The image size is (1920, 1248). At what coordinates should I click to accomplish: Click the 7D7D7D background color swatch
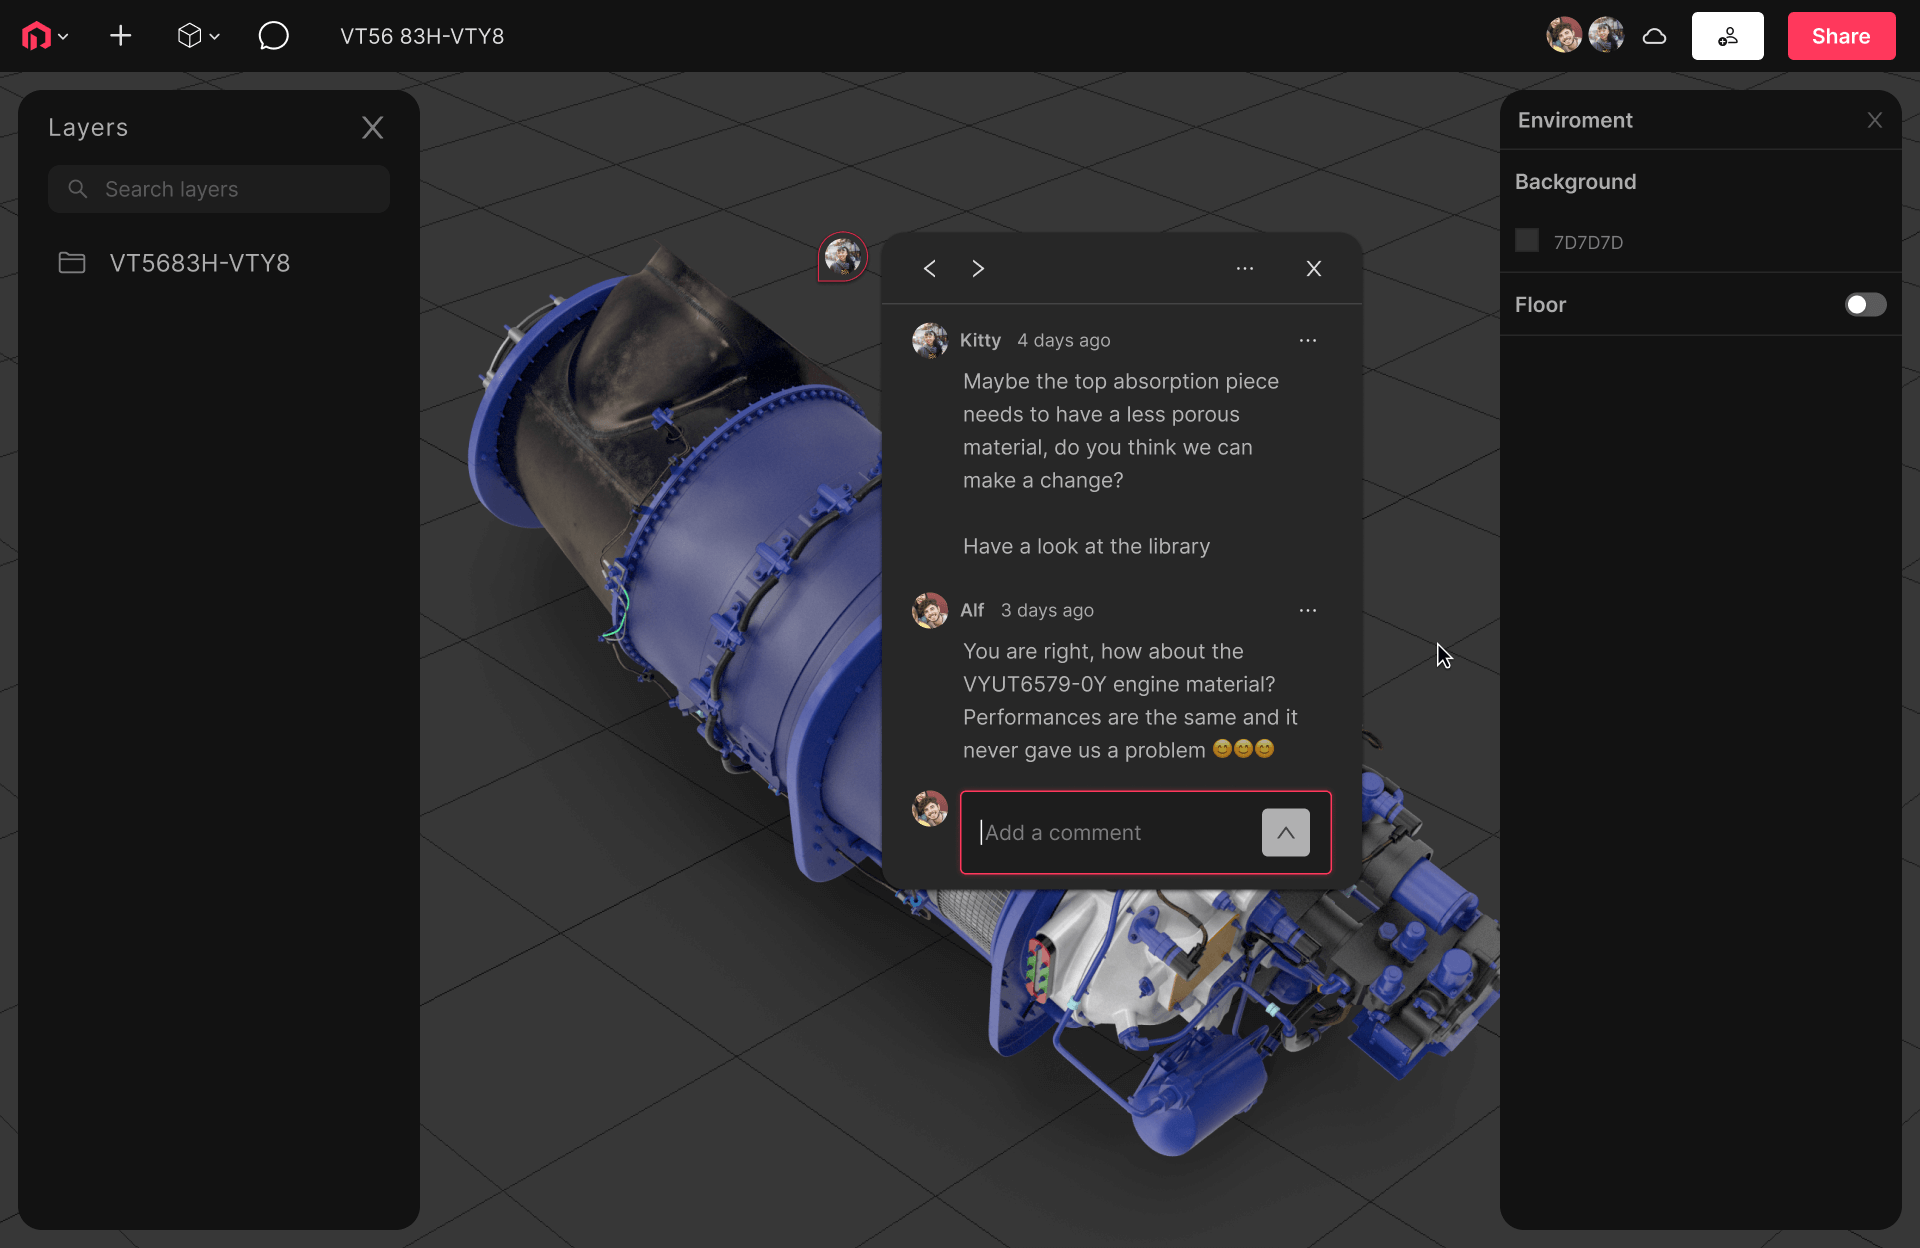click(x=1527, y=240)
